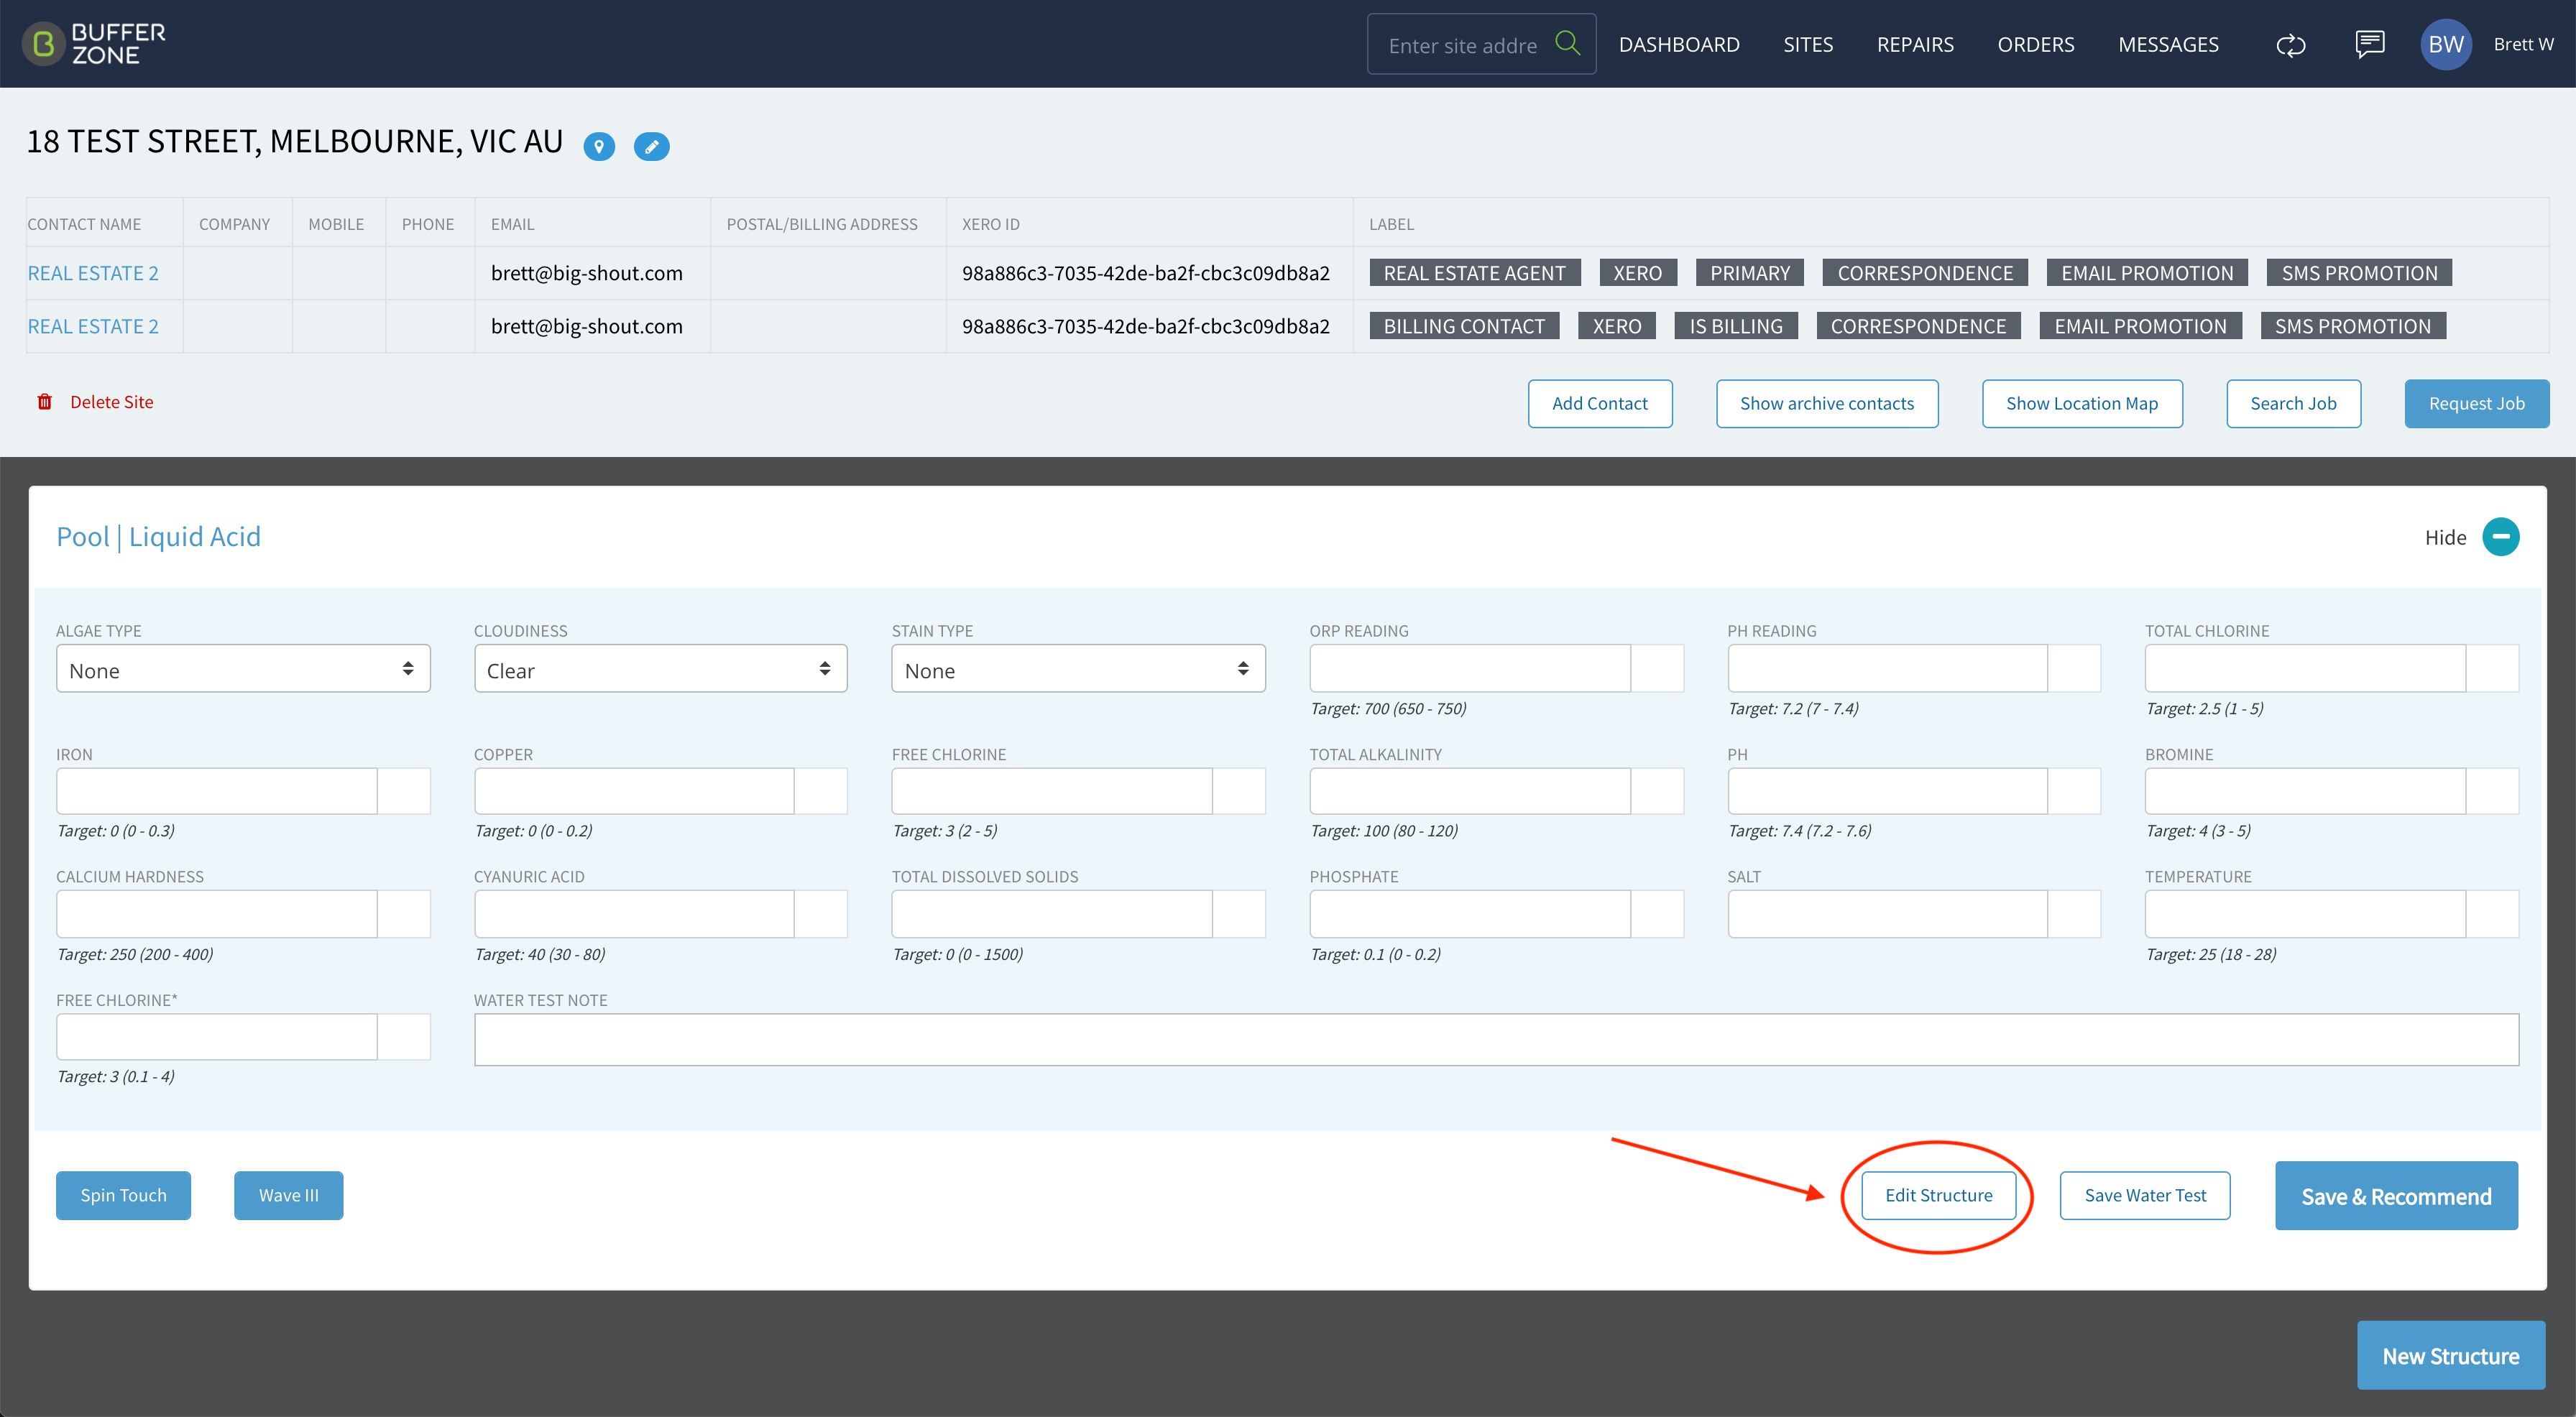Click the sync refresh icon
Viewport: 2576px width, 1417px height.
(x=2290, y=45)
